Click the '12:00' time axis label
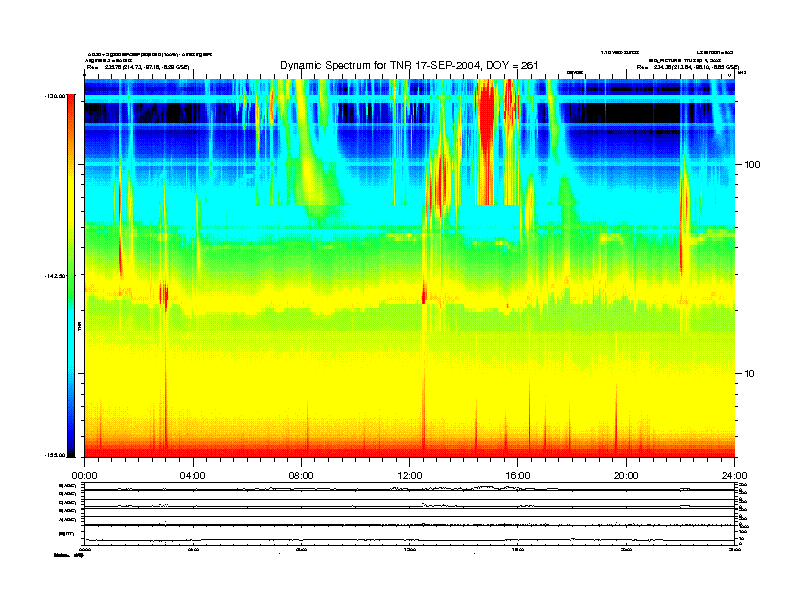 click(x=410, y=476)
